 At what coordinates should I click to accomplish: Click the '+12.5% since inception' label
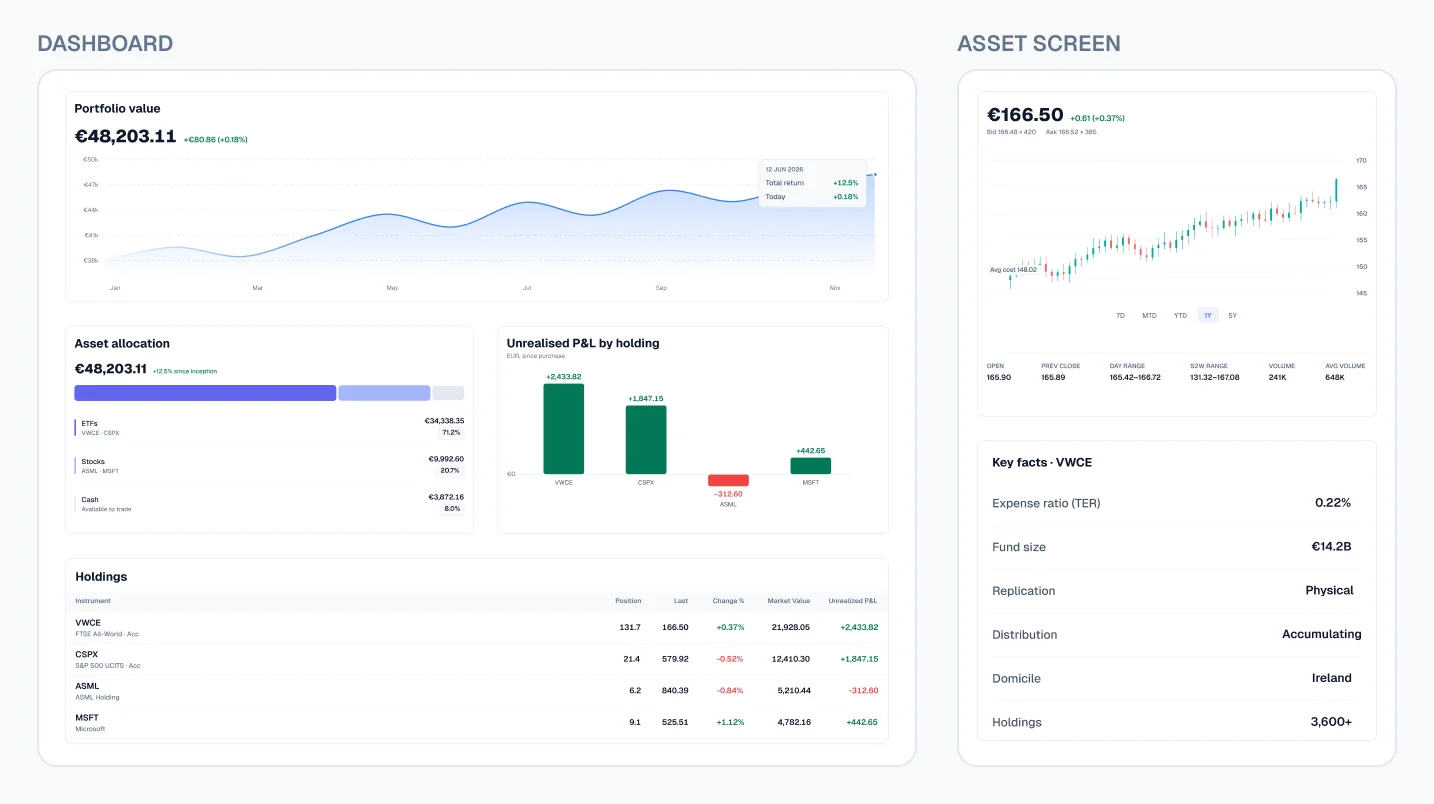(184, 371)
